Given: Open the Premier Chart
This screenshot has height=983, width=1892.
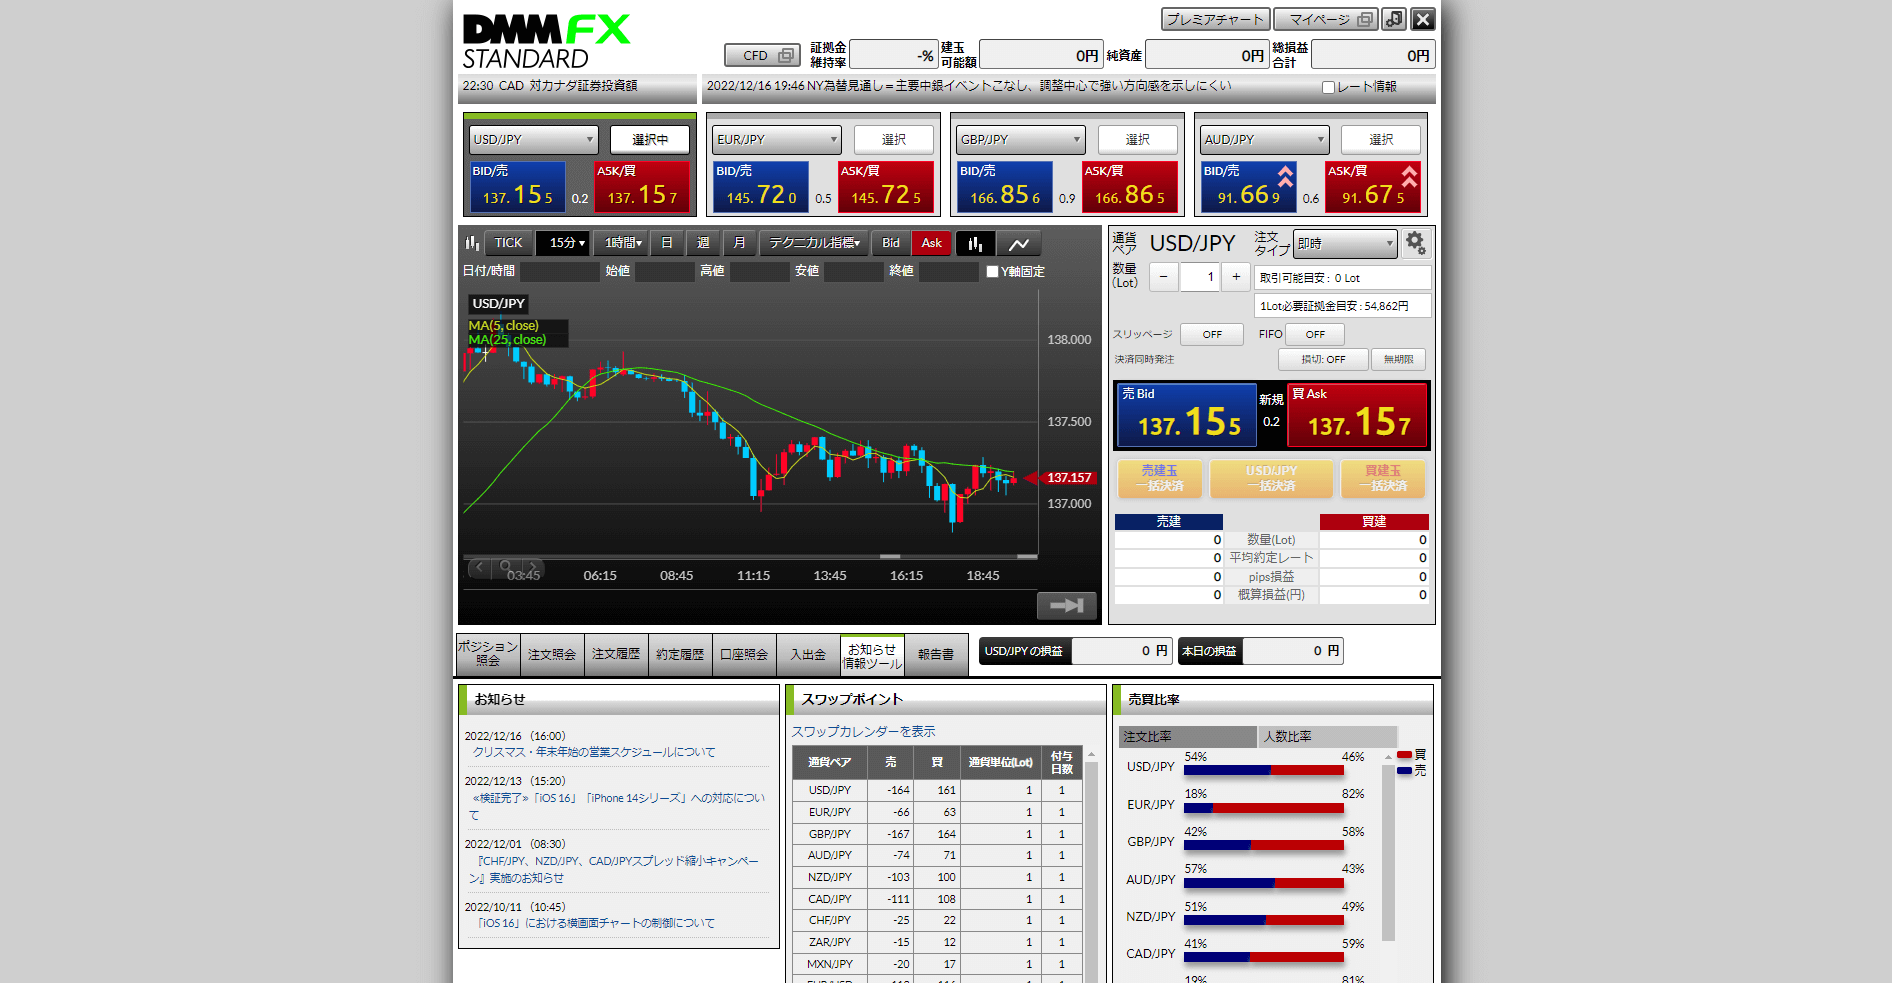Looking at the screenshot, I should pyautogui.click(x=1215, y=19).
